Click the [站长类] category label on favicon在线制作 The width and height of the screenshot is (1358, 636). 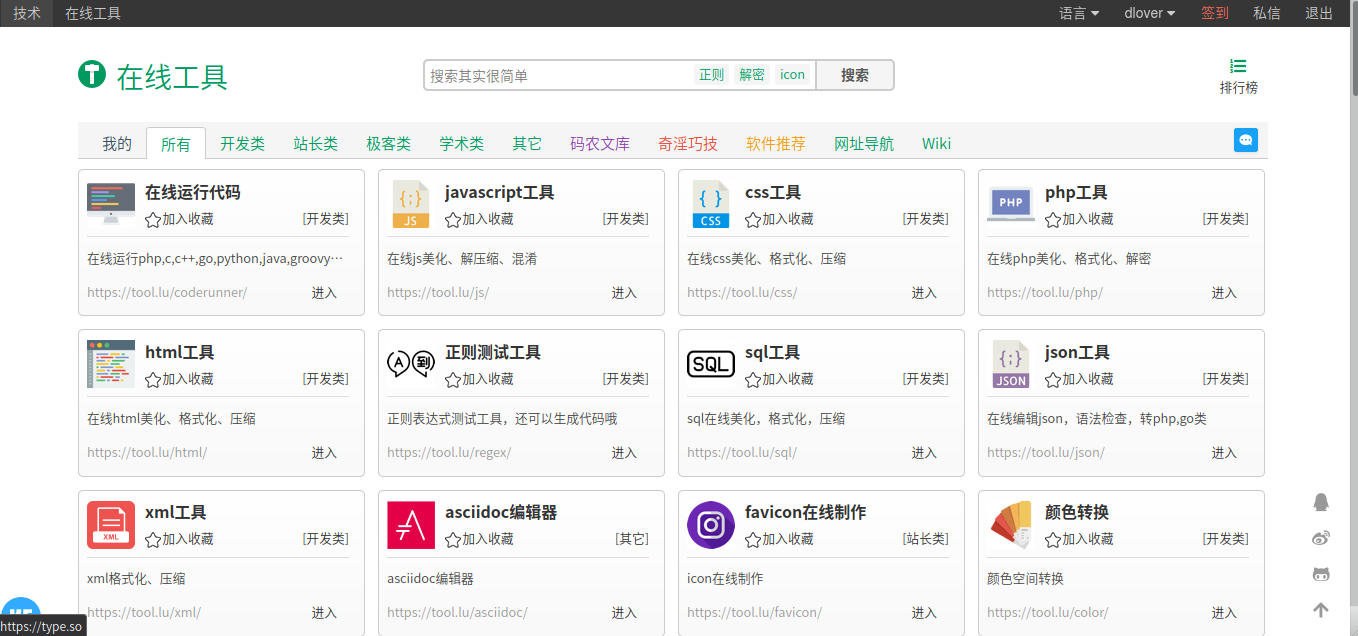[x=925, y=539]
